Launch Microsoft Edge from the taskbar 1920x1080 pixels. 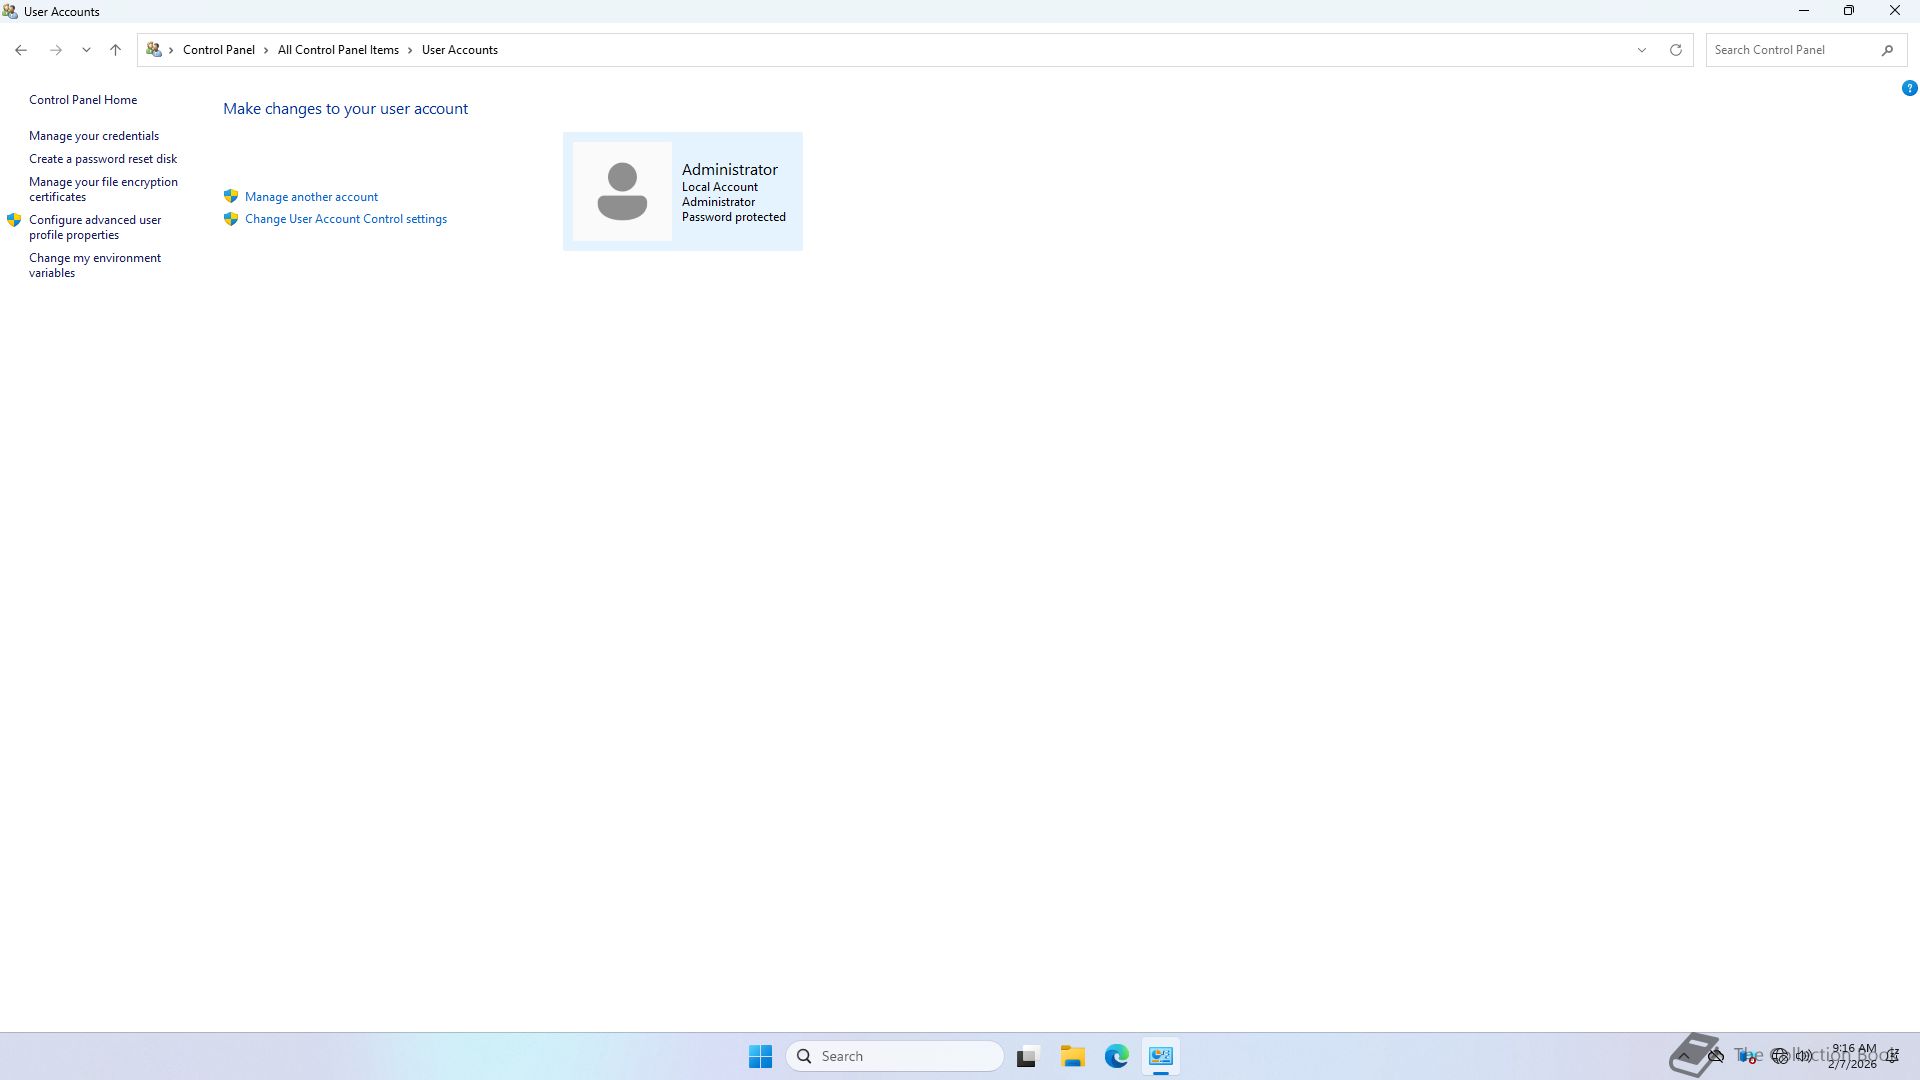coord(1116,1056)
